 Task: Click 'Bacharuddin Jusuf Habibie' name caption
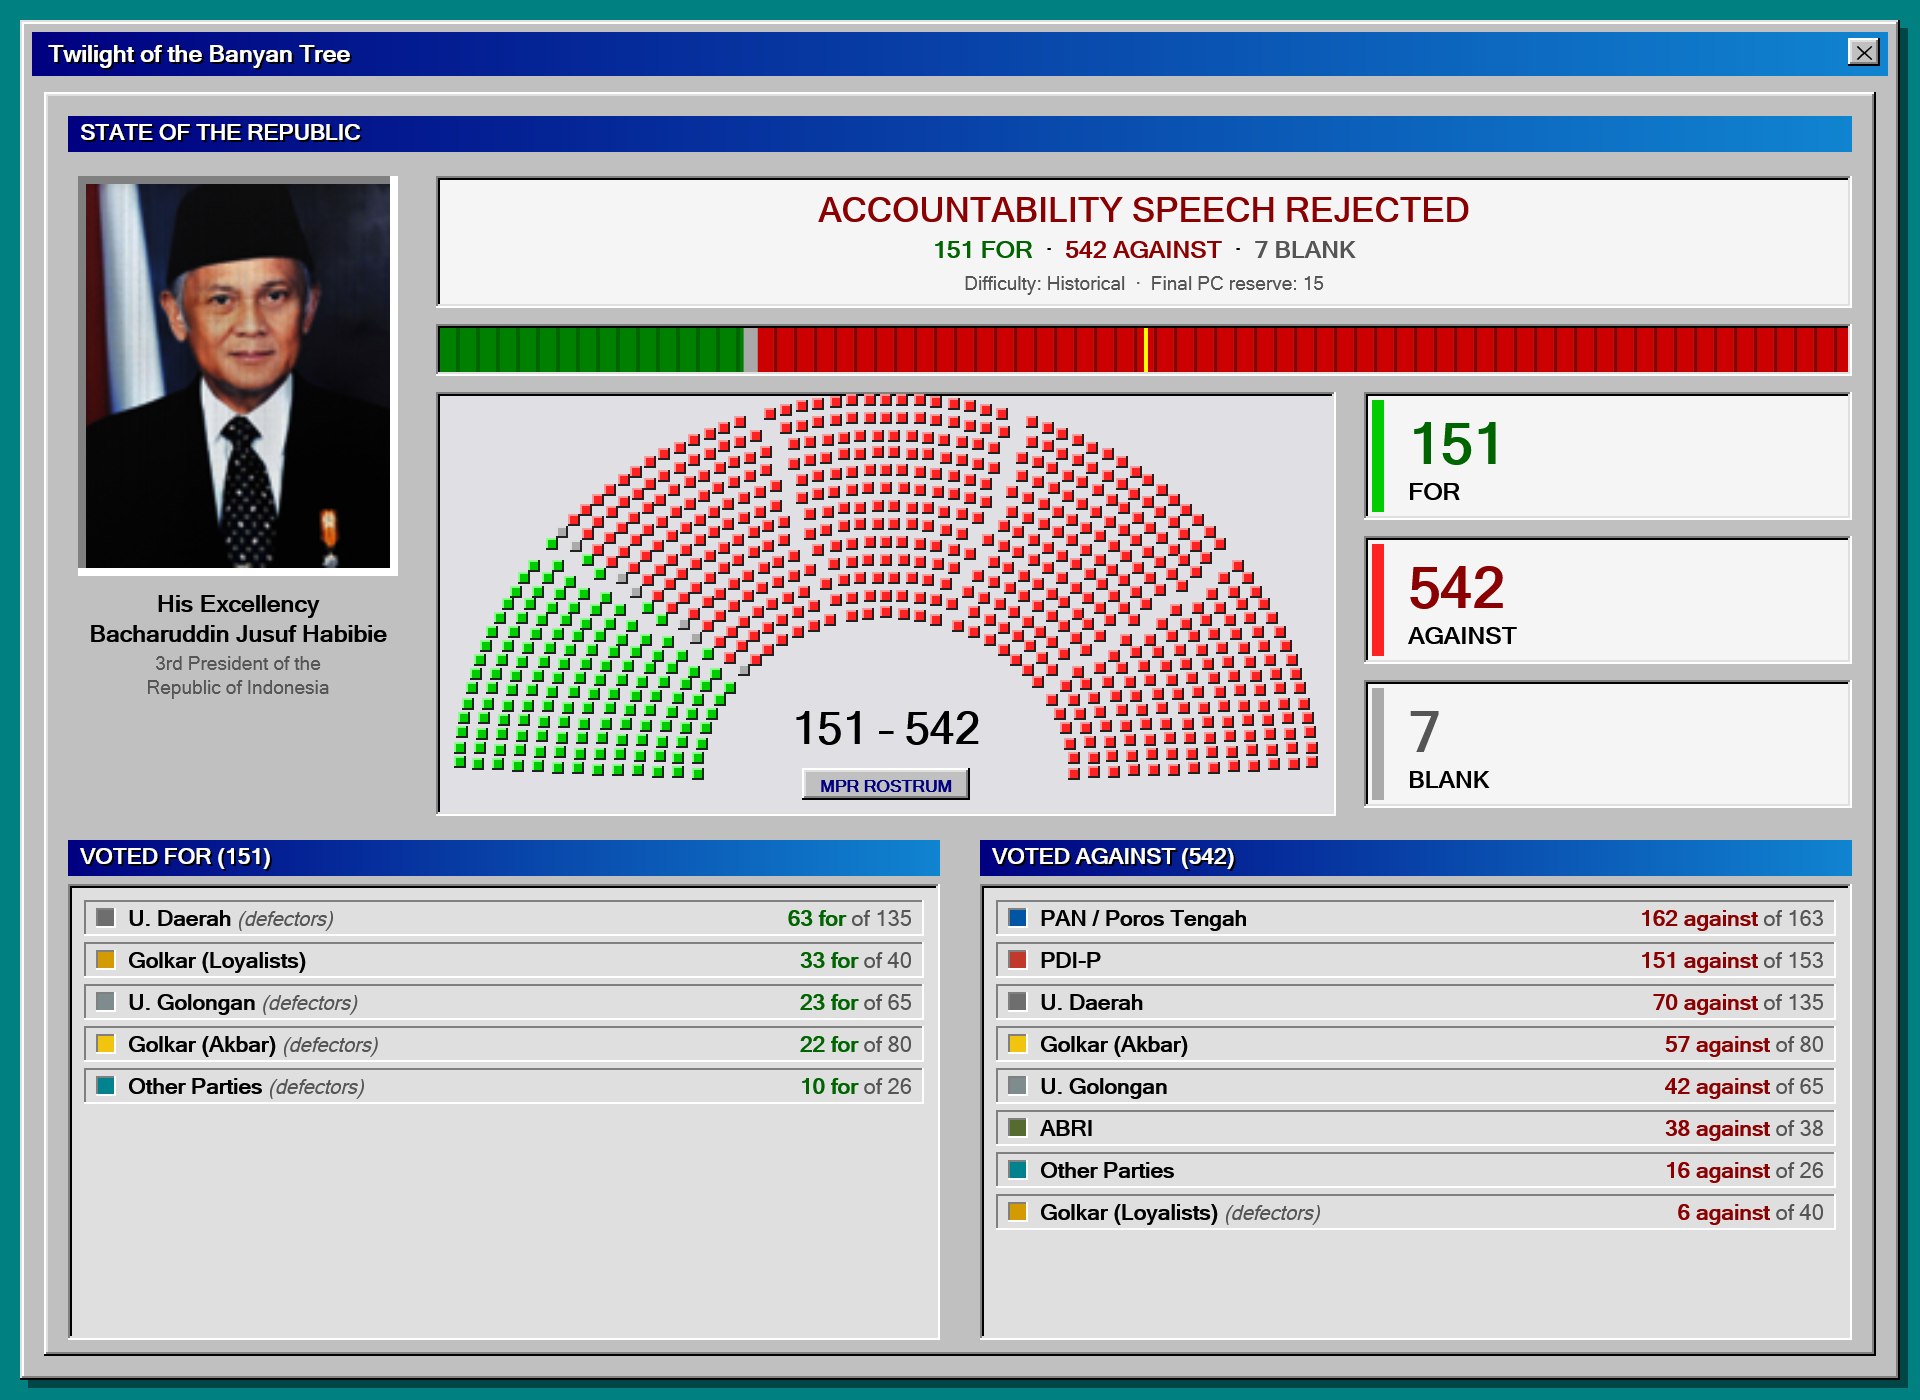coord(238,634)
